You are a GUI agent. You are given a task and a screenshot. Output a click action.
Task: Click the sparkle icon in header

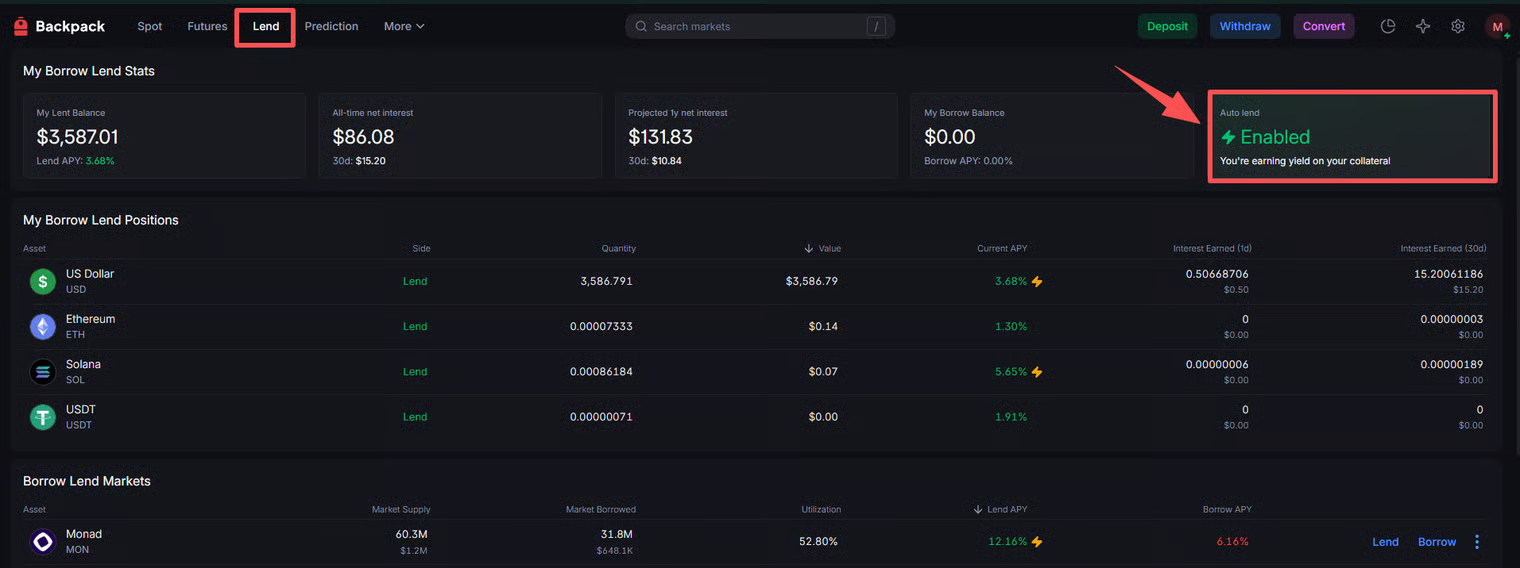pyautogui.click(x=1423, y=27)
